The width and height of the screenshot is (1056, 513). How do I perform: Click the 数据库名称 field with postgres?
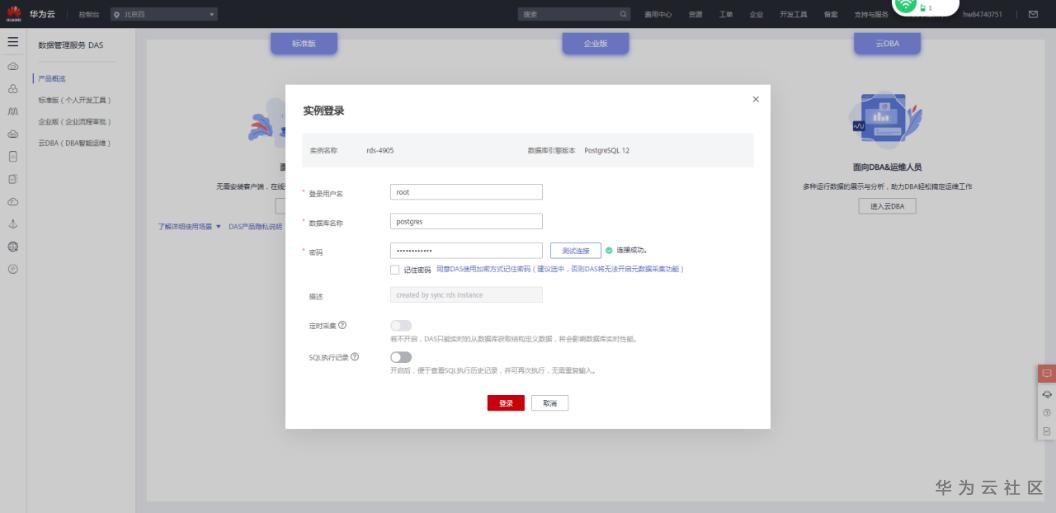[466, 221]
